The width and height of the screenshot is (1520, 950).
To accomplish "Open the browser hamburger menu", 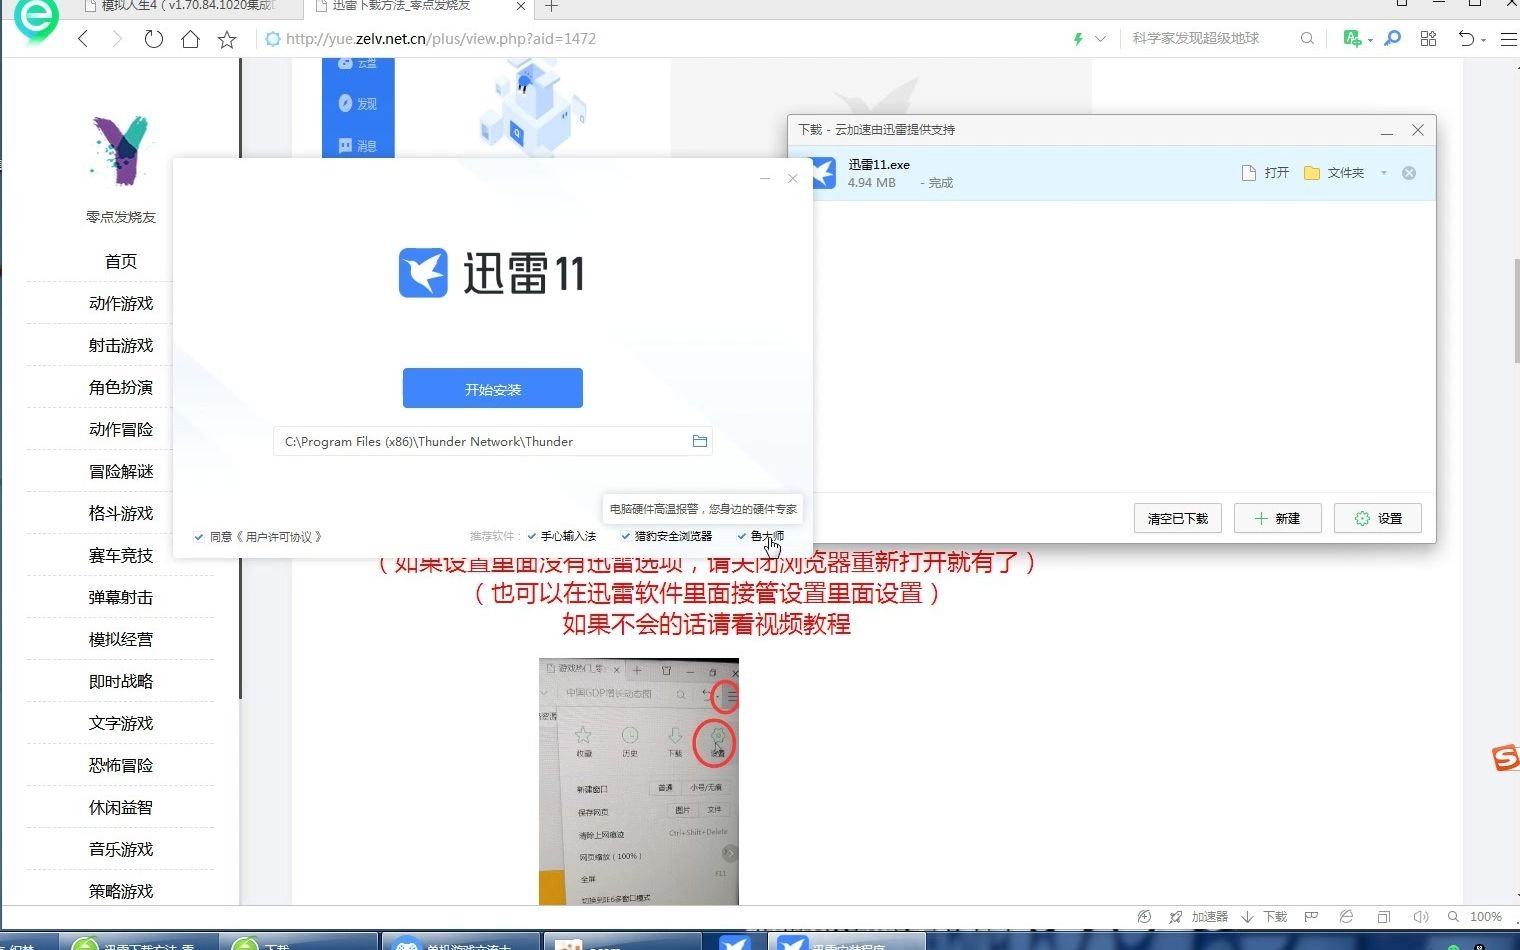I will [x=1508, y=39].
